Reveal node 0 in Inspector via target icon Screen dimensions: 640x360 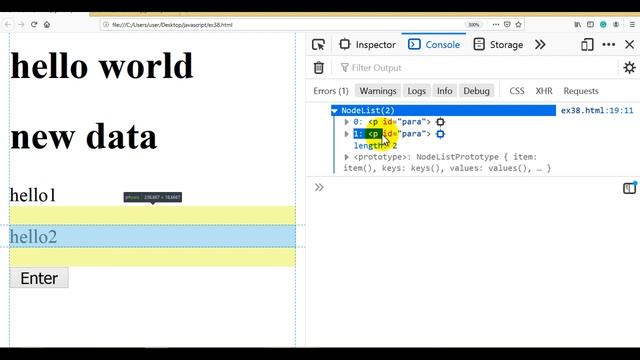click(440, 122)
